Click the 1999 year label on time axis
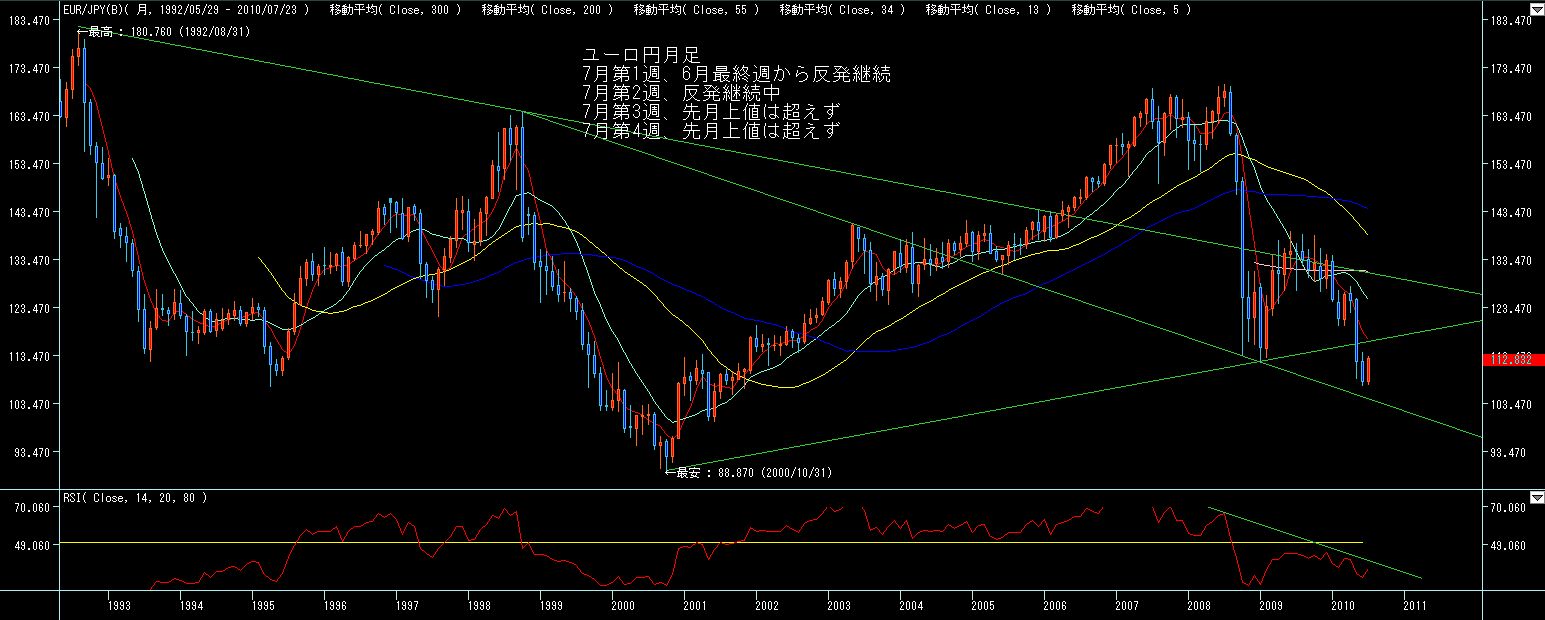 [550, 605]
